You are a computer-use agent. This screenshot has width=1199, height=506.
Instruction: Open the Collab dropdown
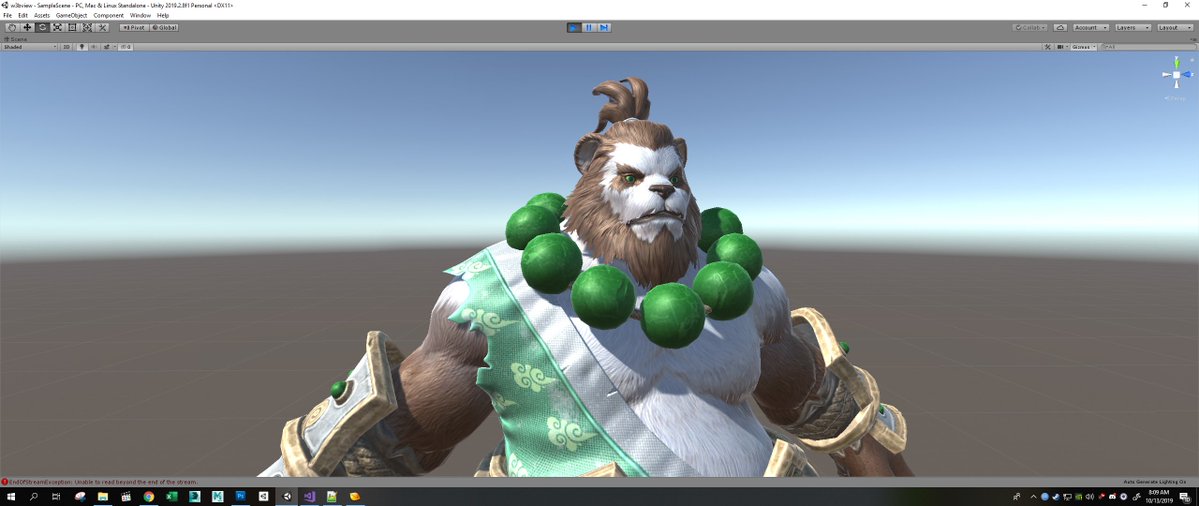pyautogui.click(x=1030, y=28)
